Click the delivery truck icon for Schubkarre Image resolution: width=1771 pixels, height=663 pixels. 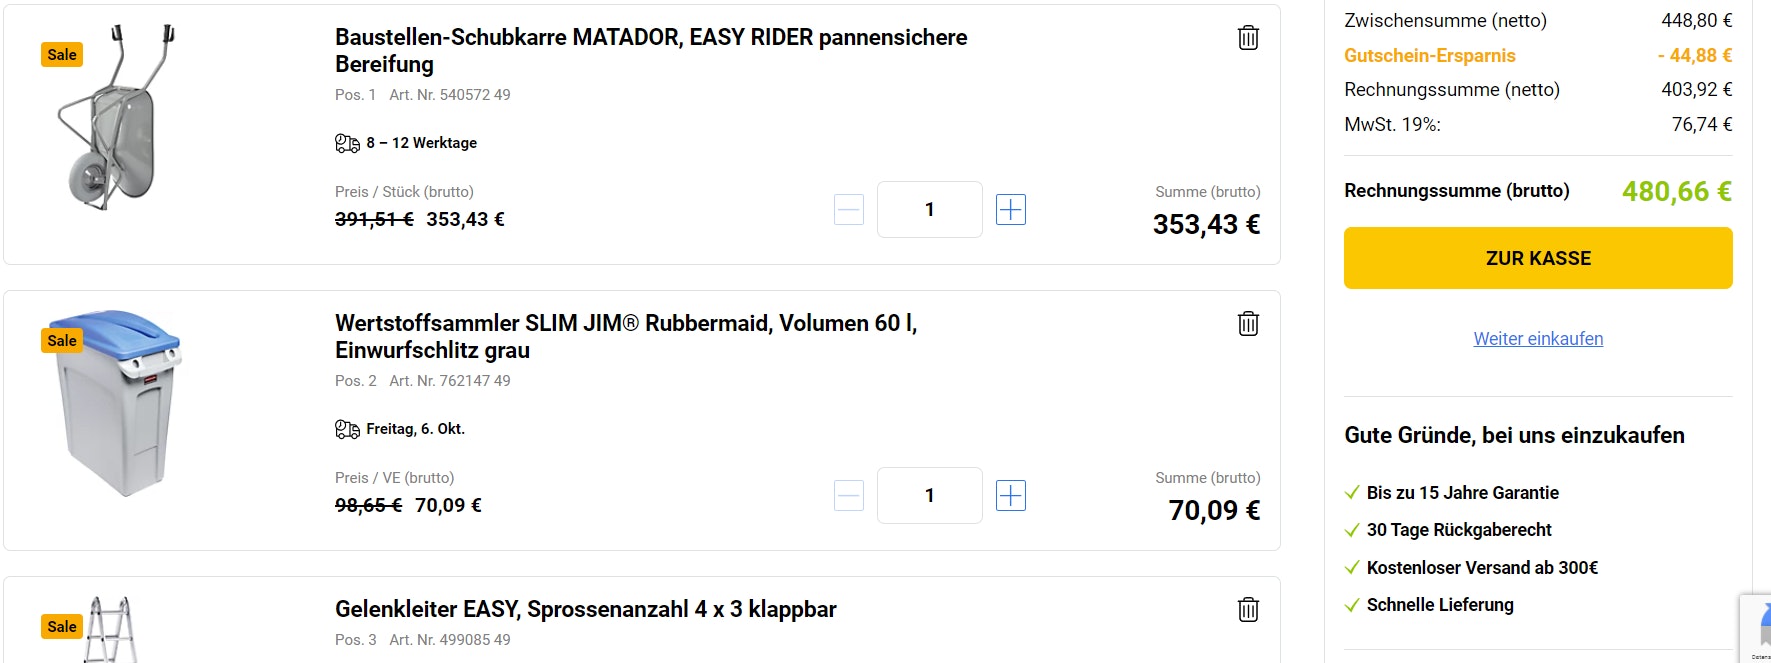347,143
